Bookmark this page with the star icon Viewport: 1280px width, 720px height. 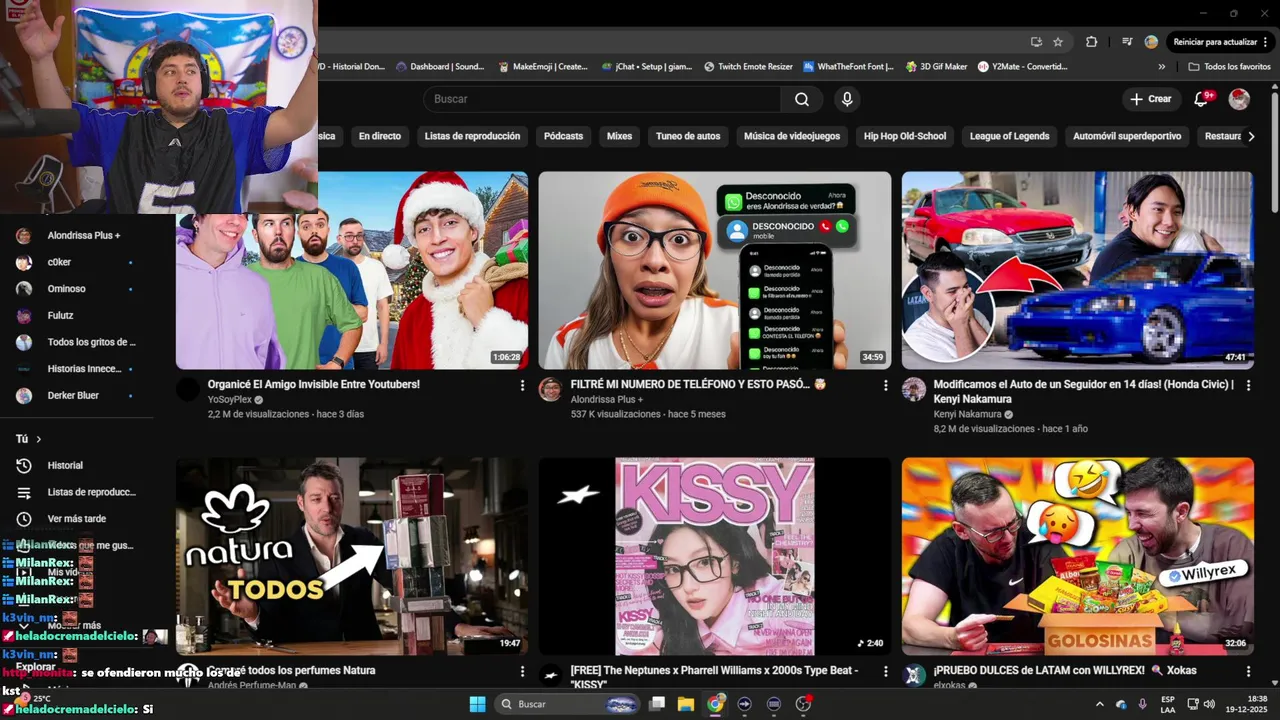[x=1058, y=42]
